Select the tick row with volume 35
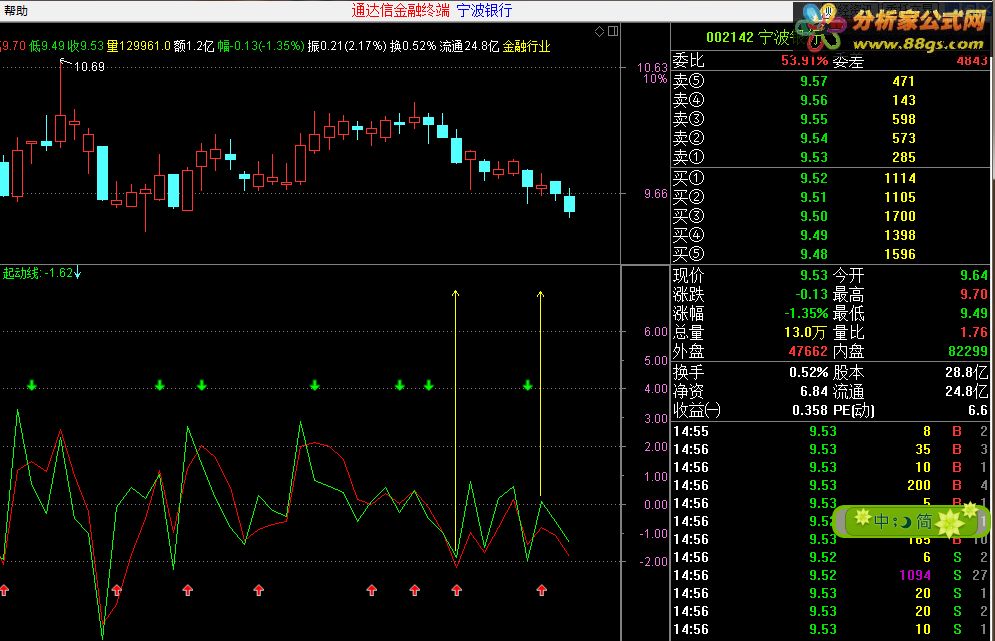This screenshot has height=641, width=995. (x=830, y=449)
